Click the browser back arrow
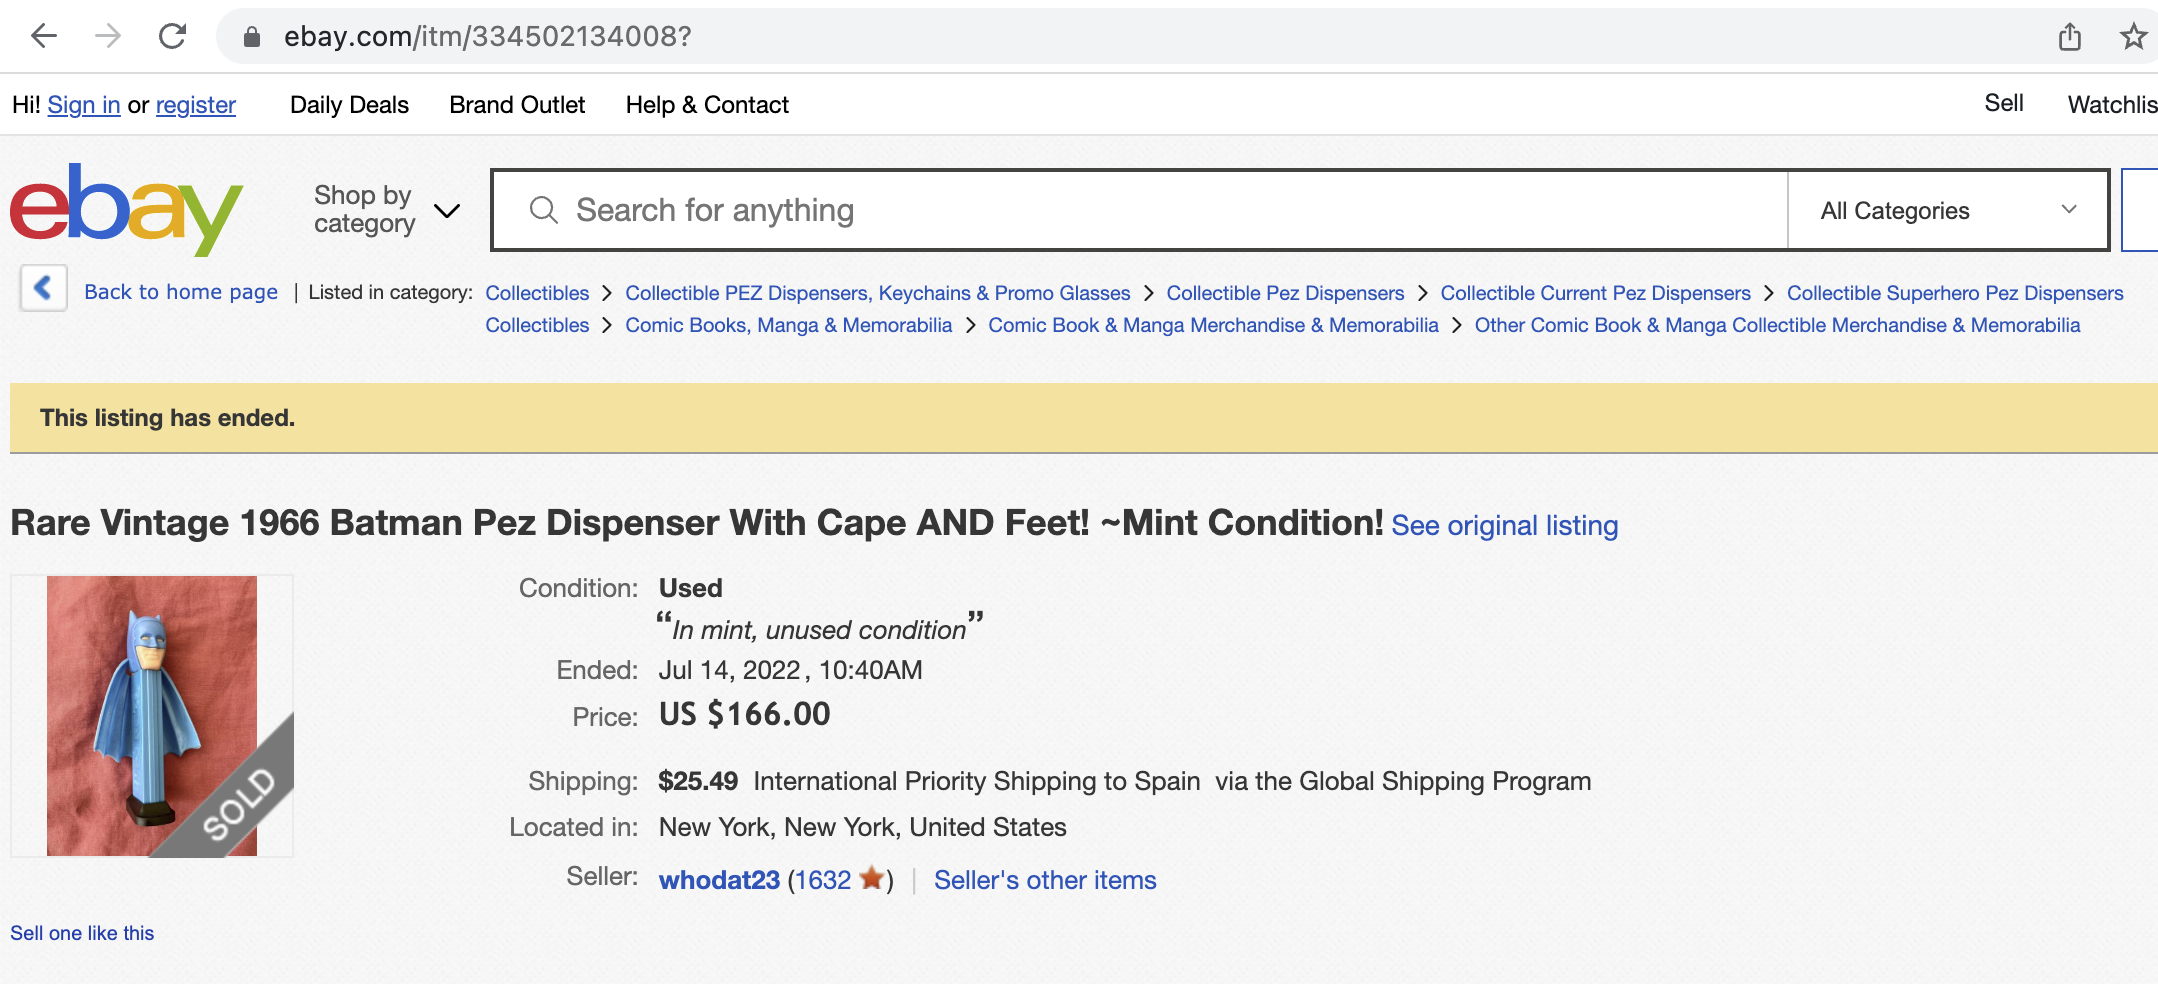This screenshot has width=2158, height=984. (44, 37)
